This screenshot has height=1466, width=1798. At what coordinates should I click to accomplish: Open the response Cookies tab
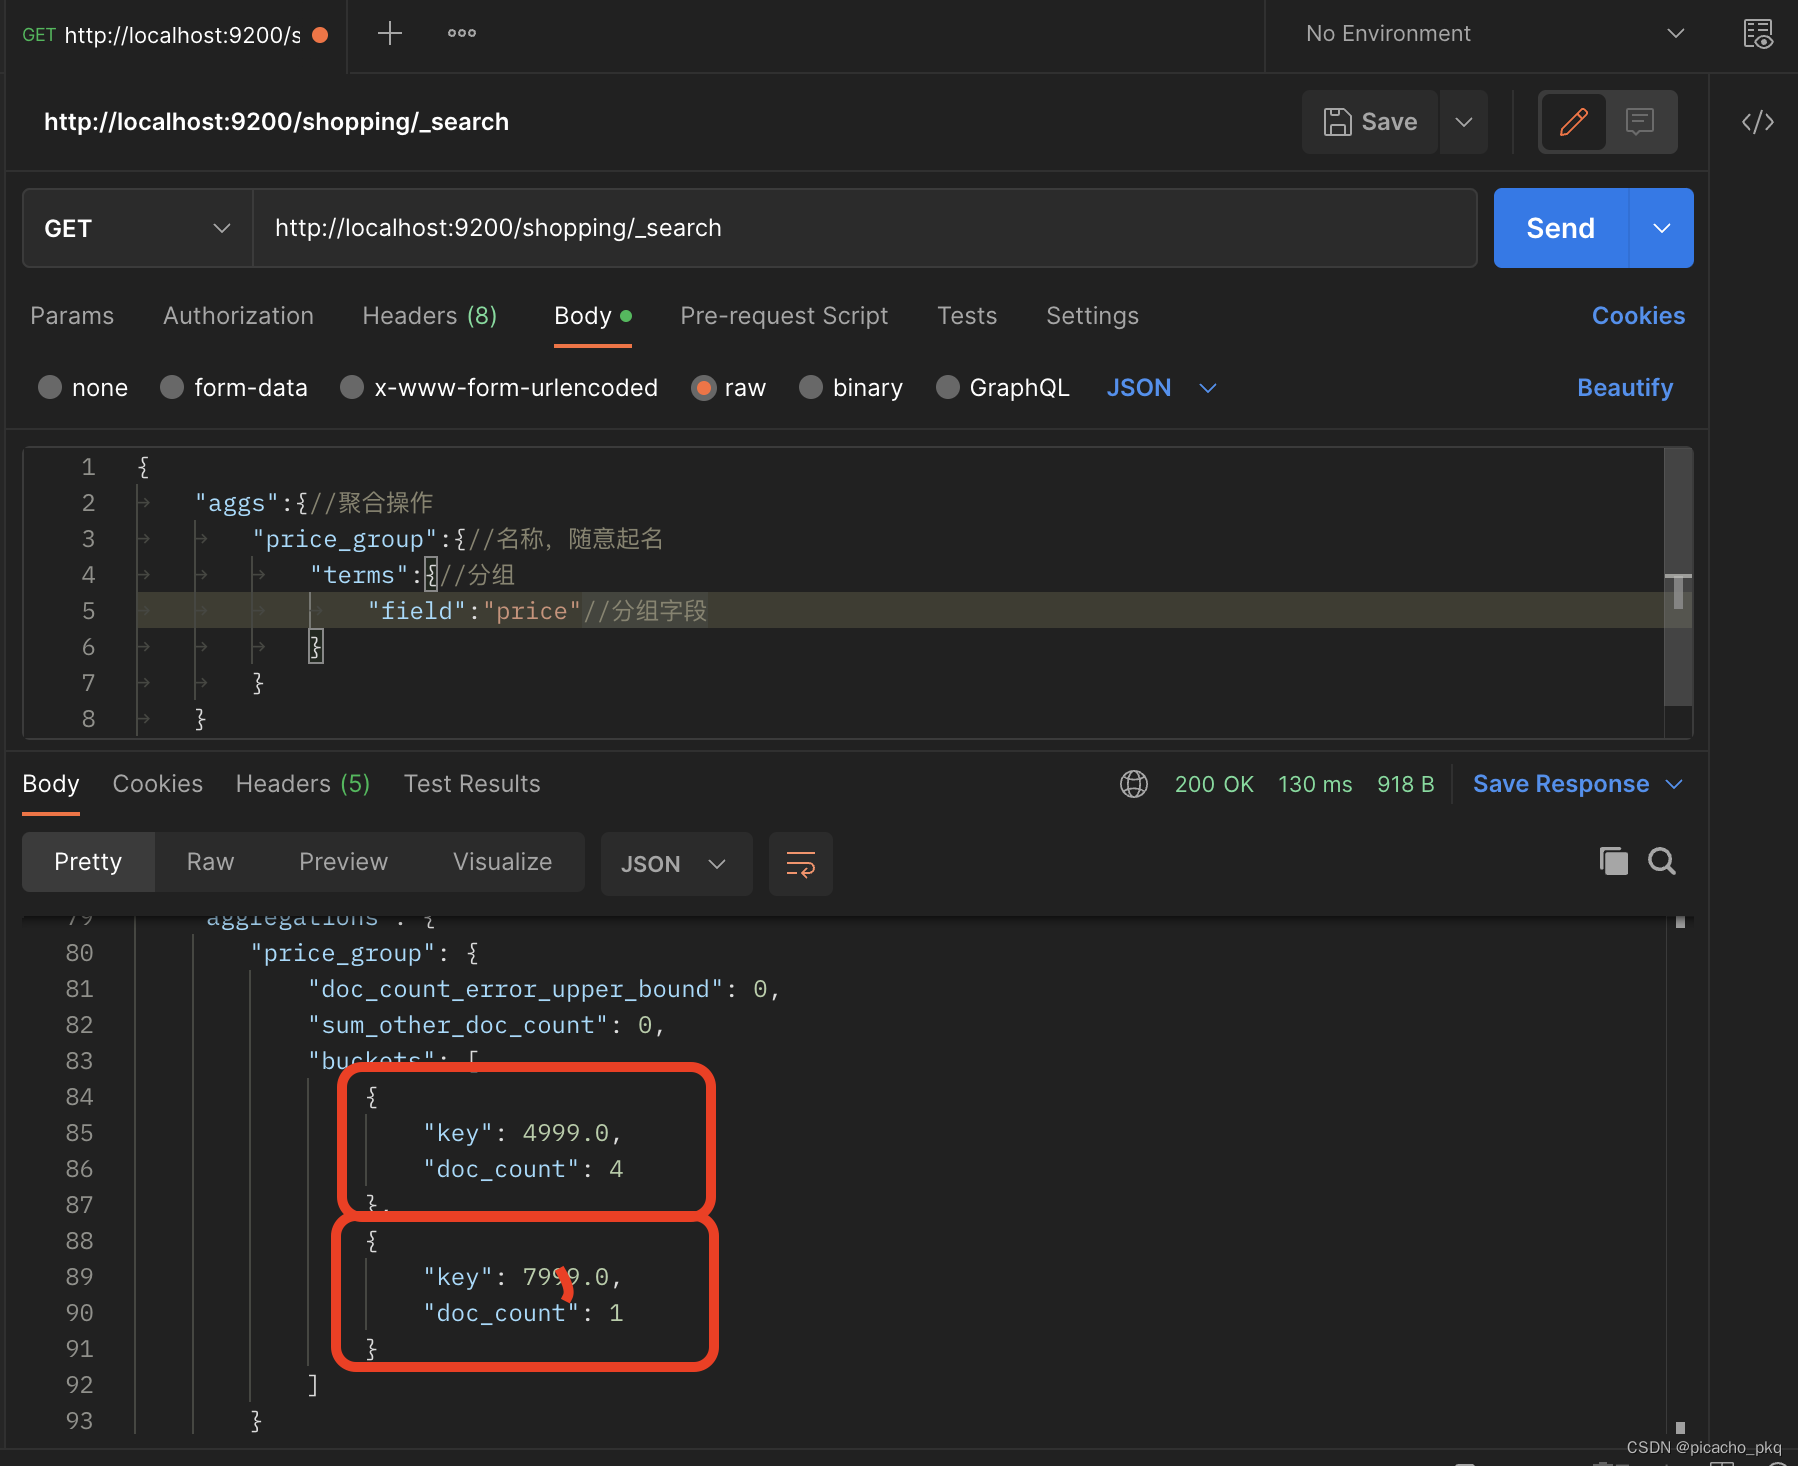coord(158,784)
